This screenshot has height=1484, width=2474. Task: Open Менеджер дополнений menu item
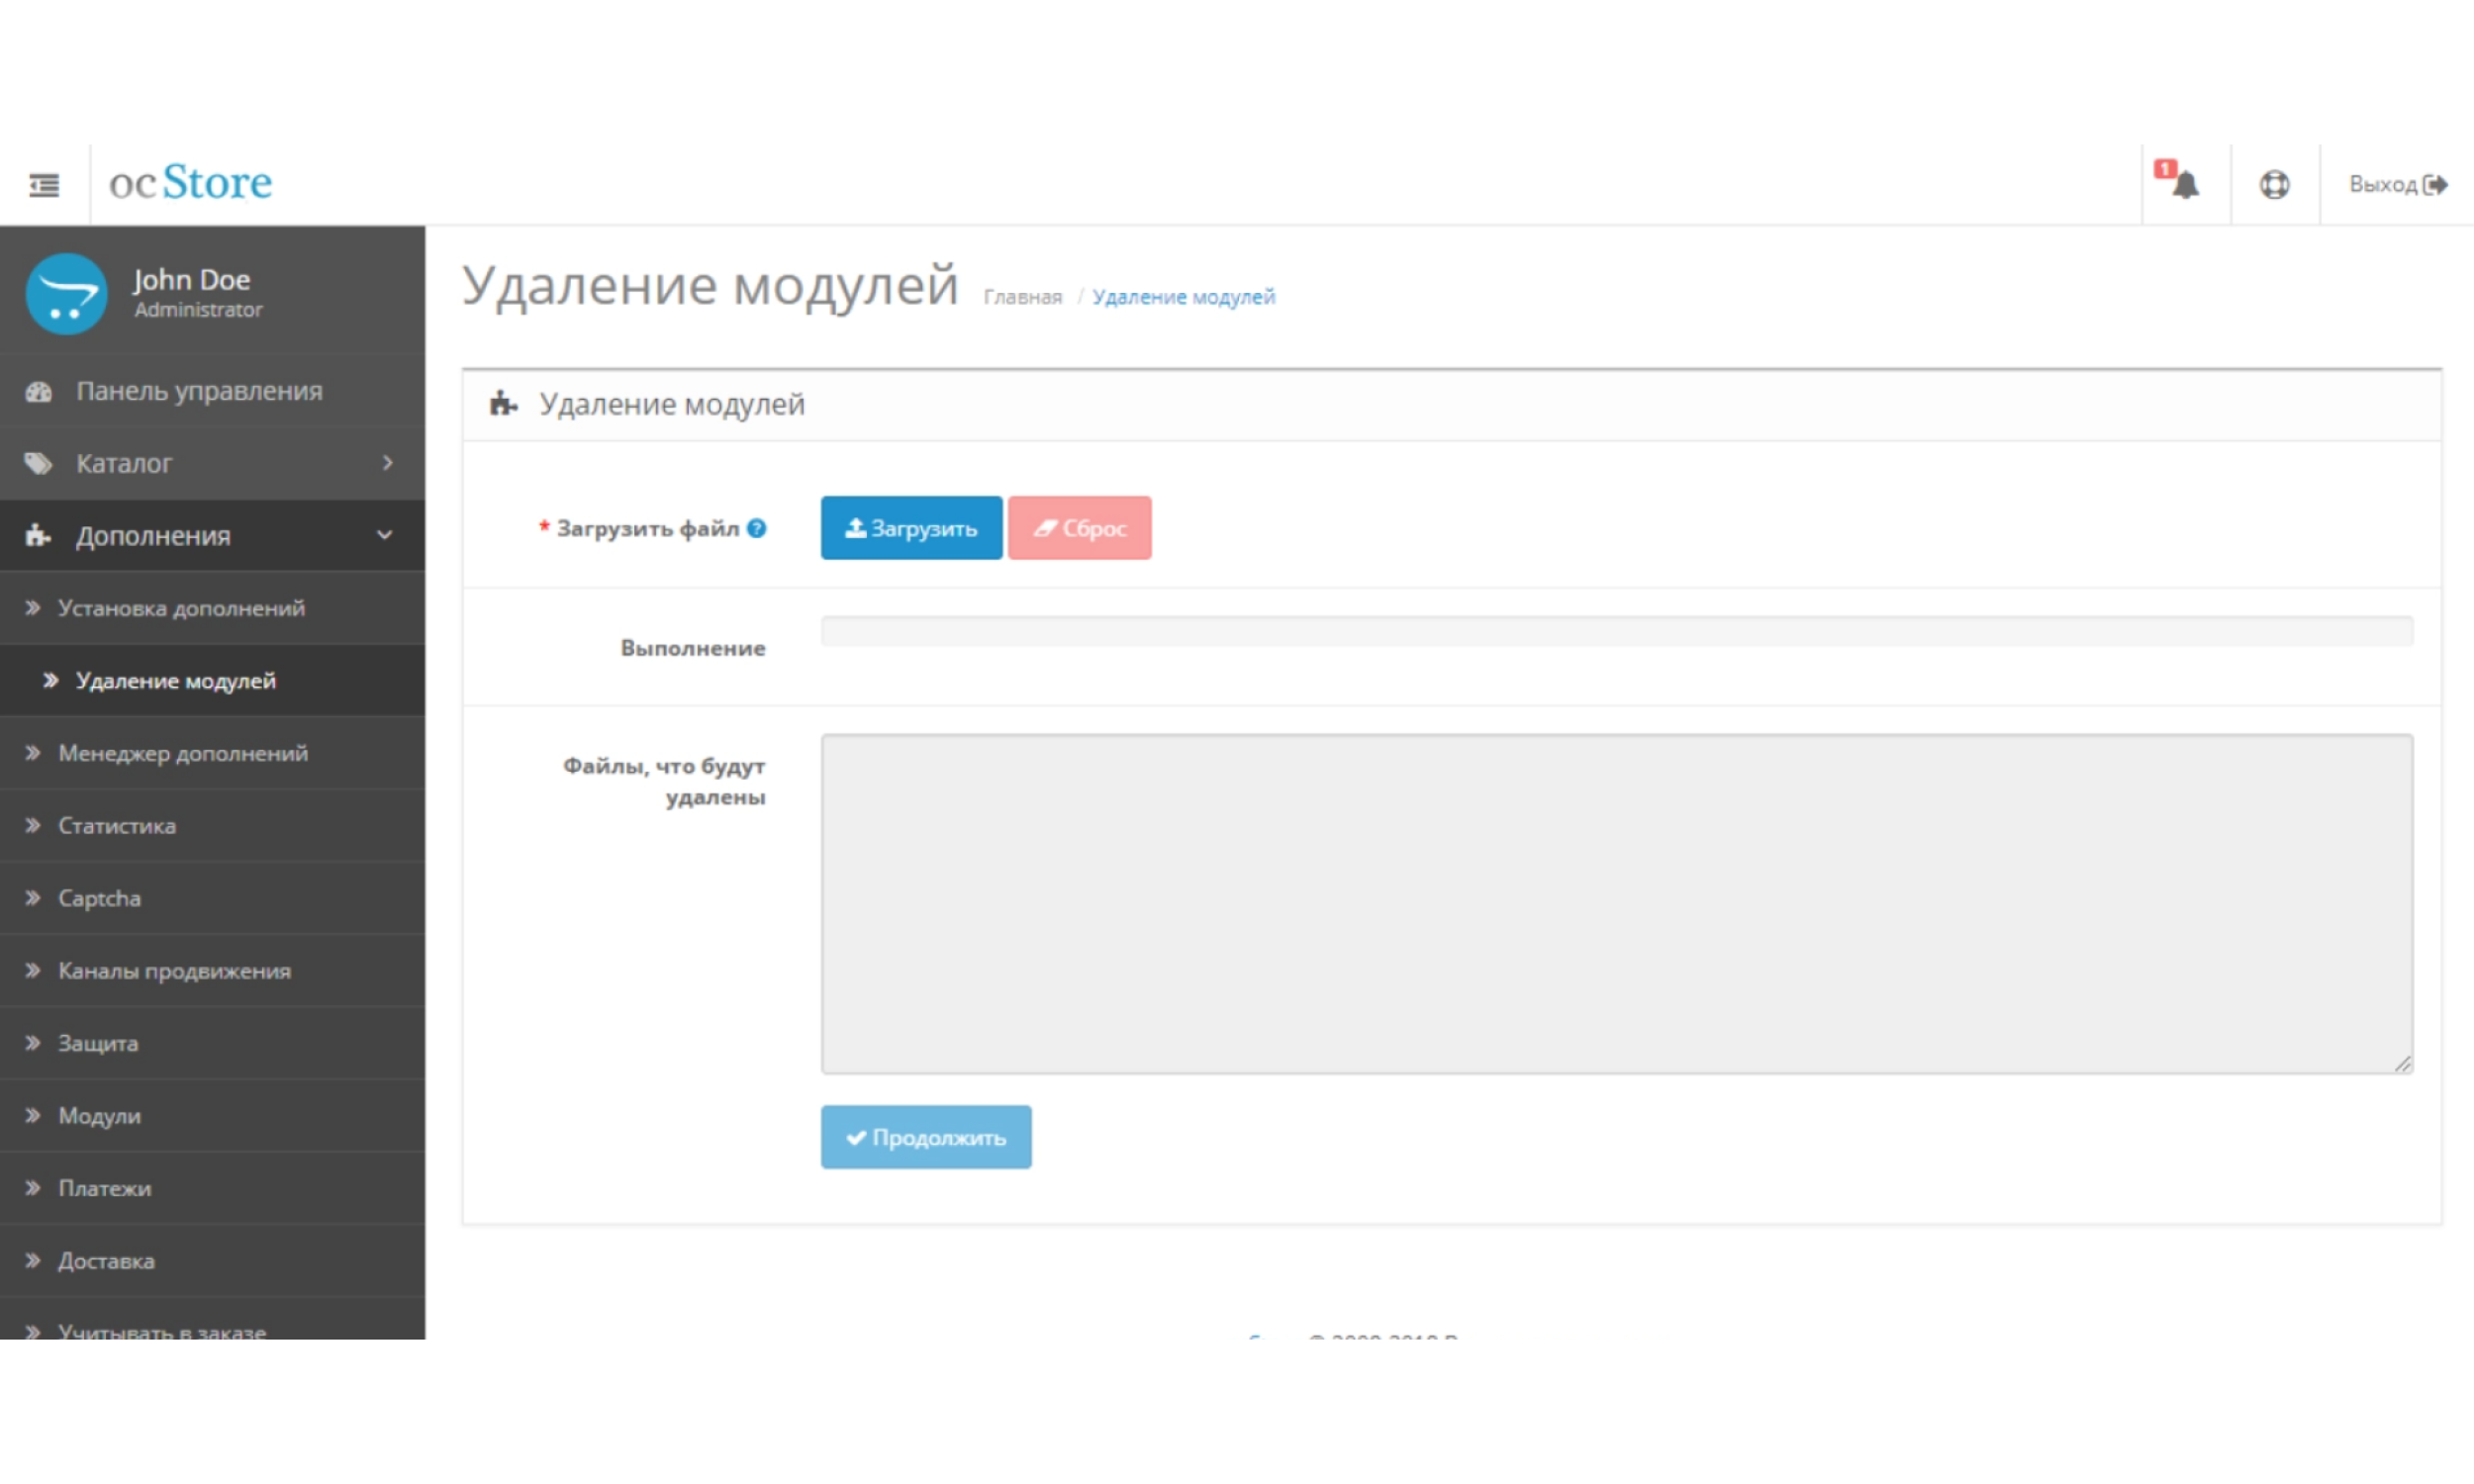click(x=183, y=753)
